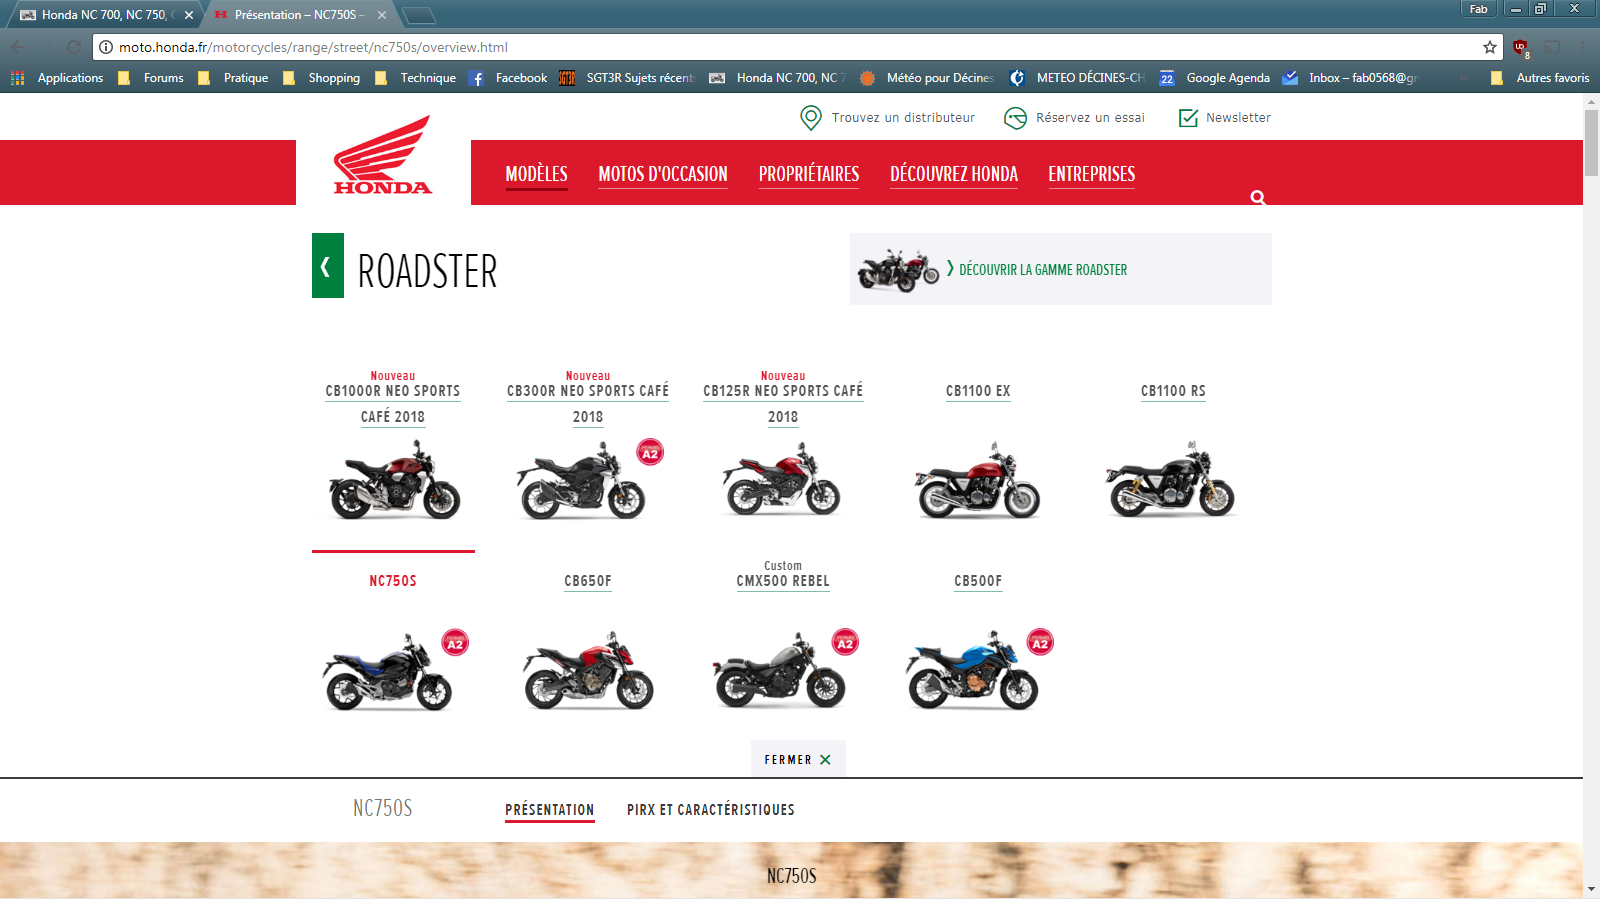Click the uBlock extension icon
The height and width of the screenshot is (900, 1600).
[x=1520, y=47]
